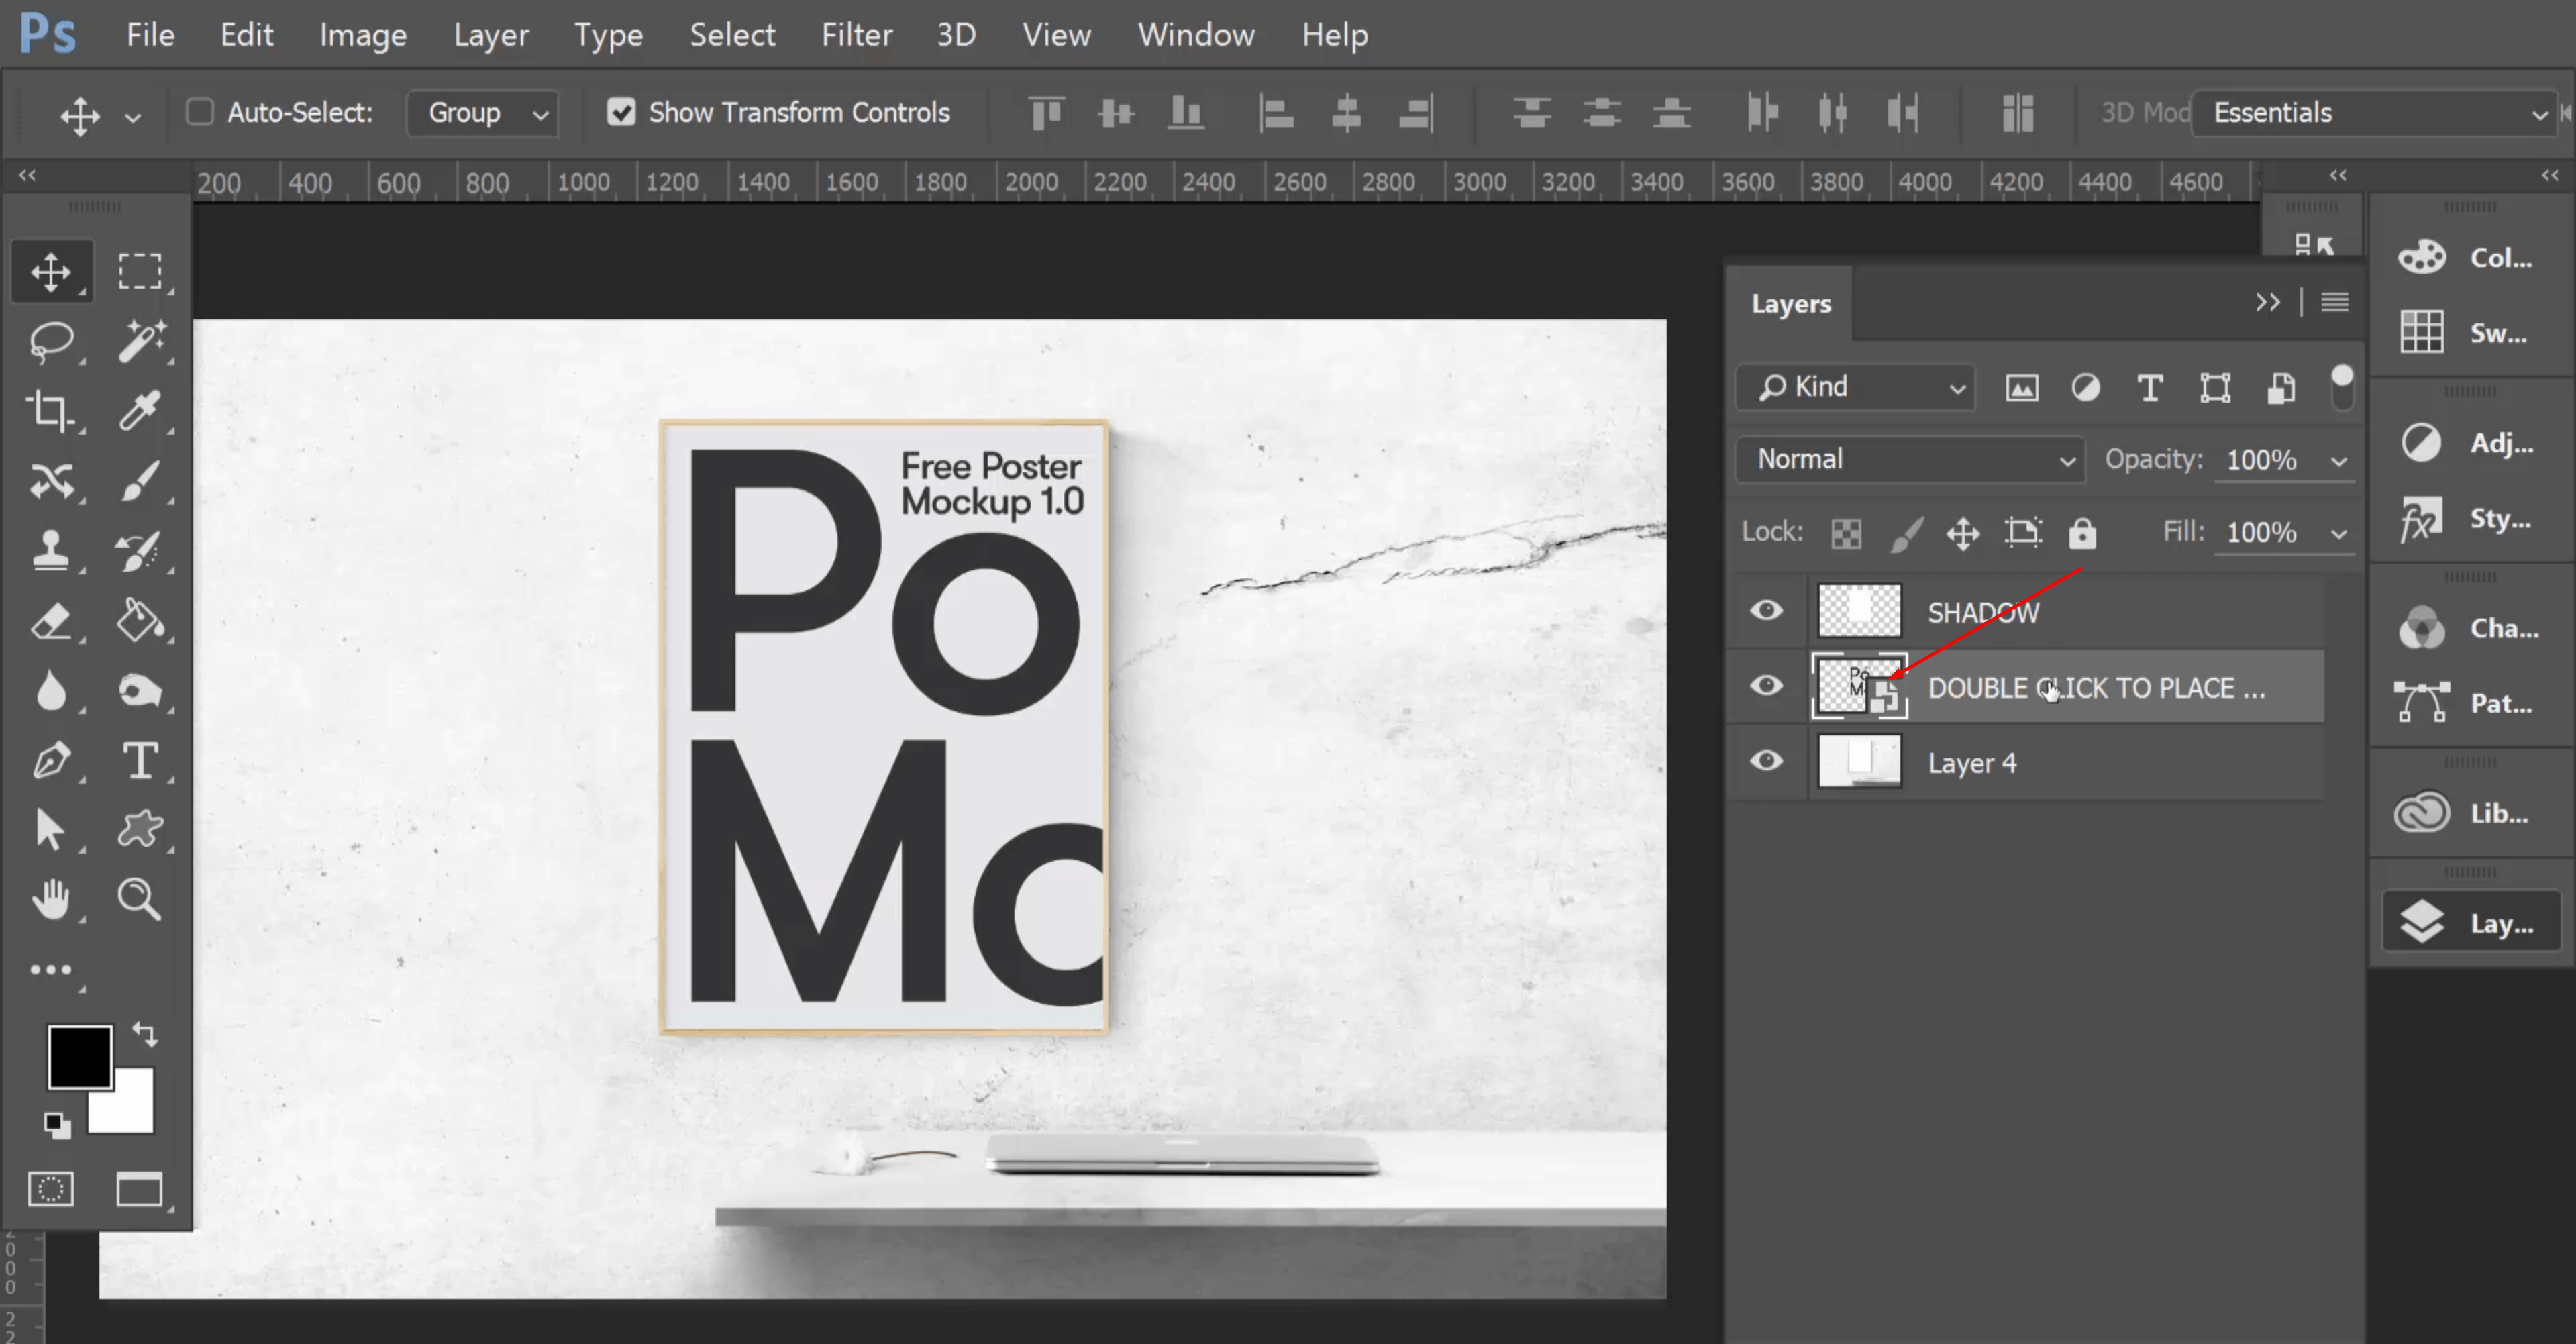The image size is (2576, 1344).
Task: Select the Sponge tool
Action: [139, 691]
